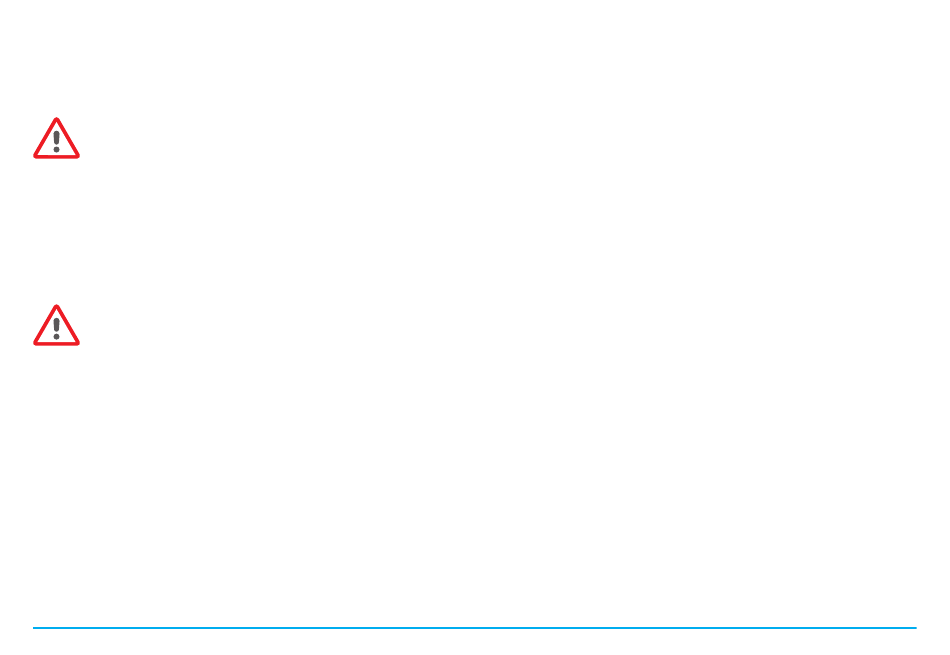Click the blue horizontal divider line

pyautogui.click(x=474, y=628)
